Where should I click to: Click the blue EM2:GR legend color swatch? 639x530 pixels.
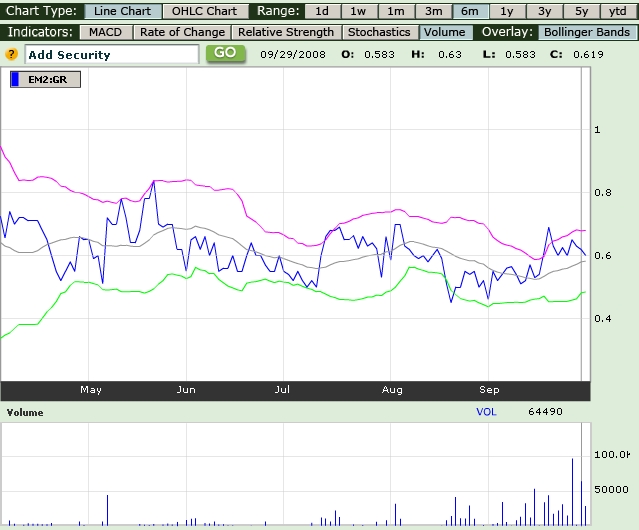coord(16,79)
